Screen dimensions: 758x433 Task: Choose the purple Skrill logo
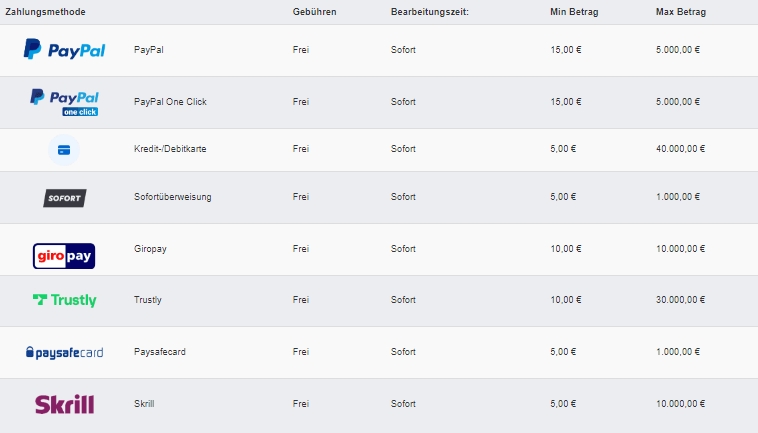point(64,404)
